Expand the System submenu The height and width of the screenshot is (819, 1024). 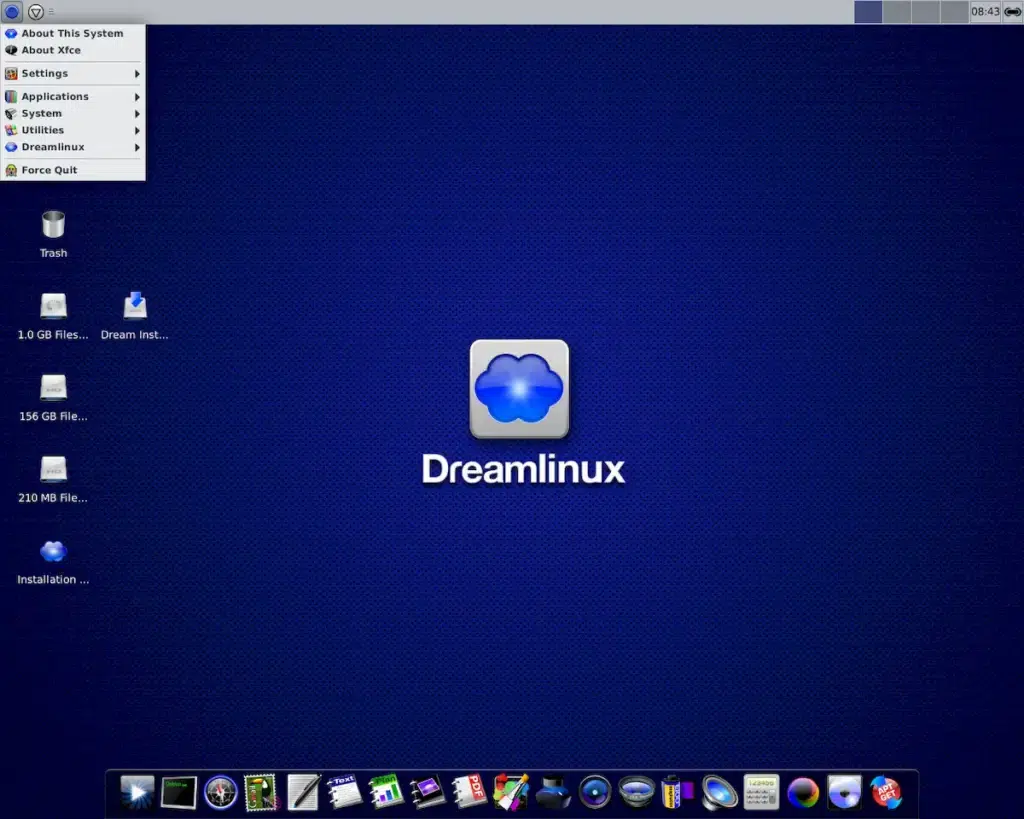point(72,114)
